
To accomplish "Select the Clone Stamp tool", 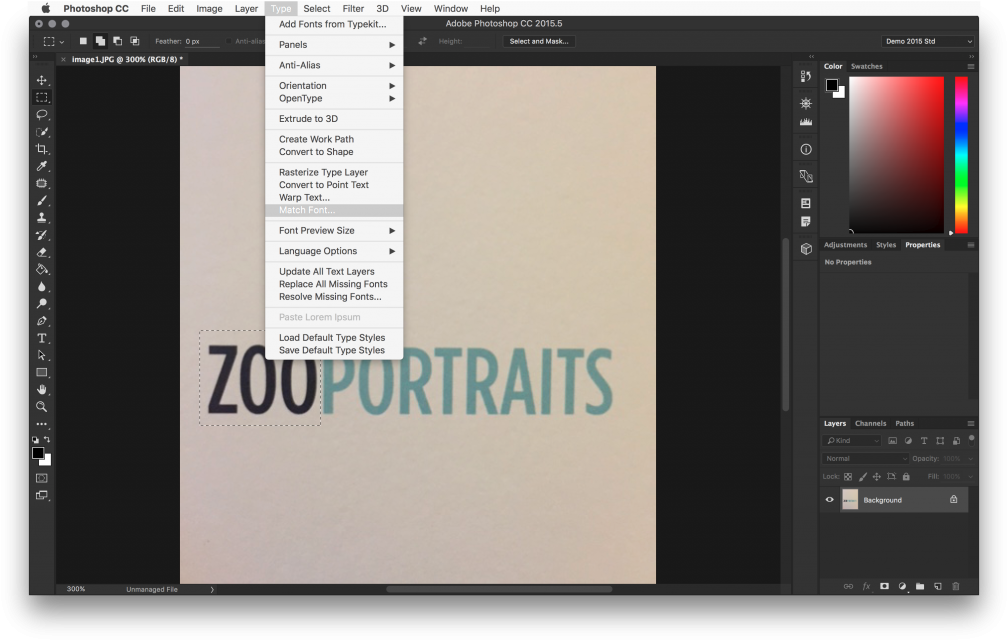I will [42, 218].
